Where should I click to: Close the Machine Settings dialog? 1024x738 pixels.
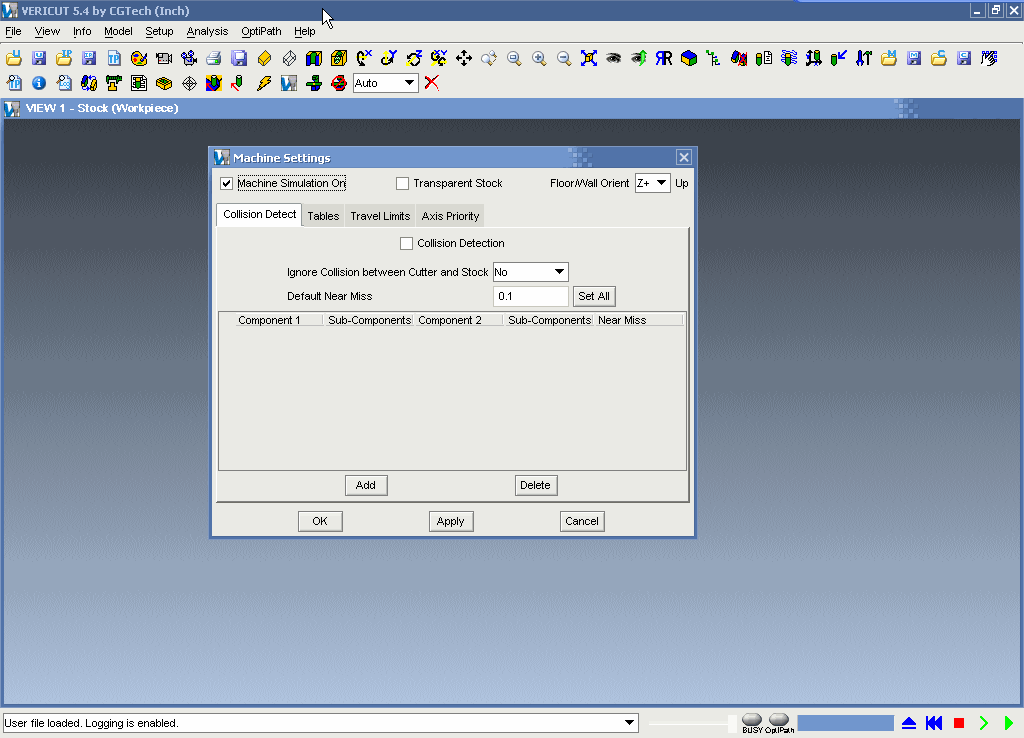point(684,157)
